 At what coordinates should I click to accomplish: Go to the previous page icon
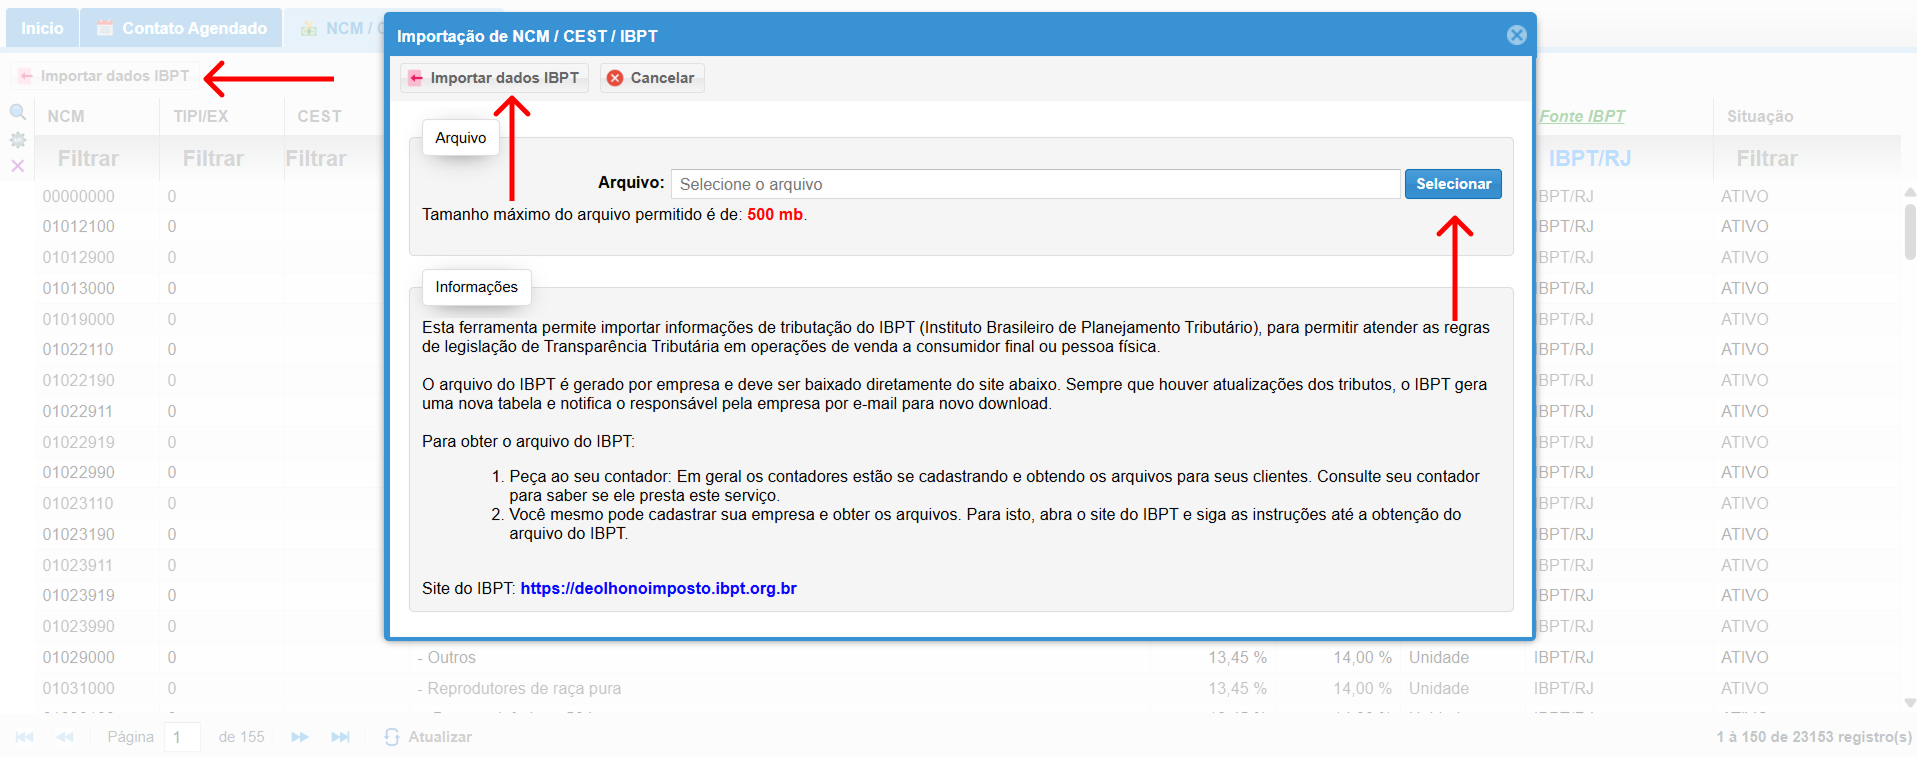65,737
